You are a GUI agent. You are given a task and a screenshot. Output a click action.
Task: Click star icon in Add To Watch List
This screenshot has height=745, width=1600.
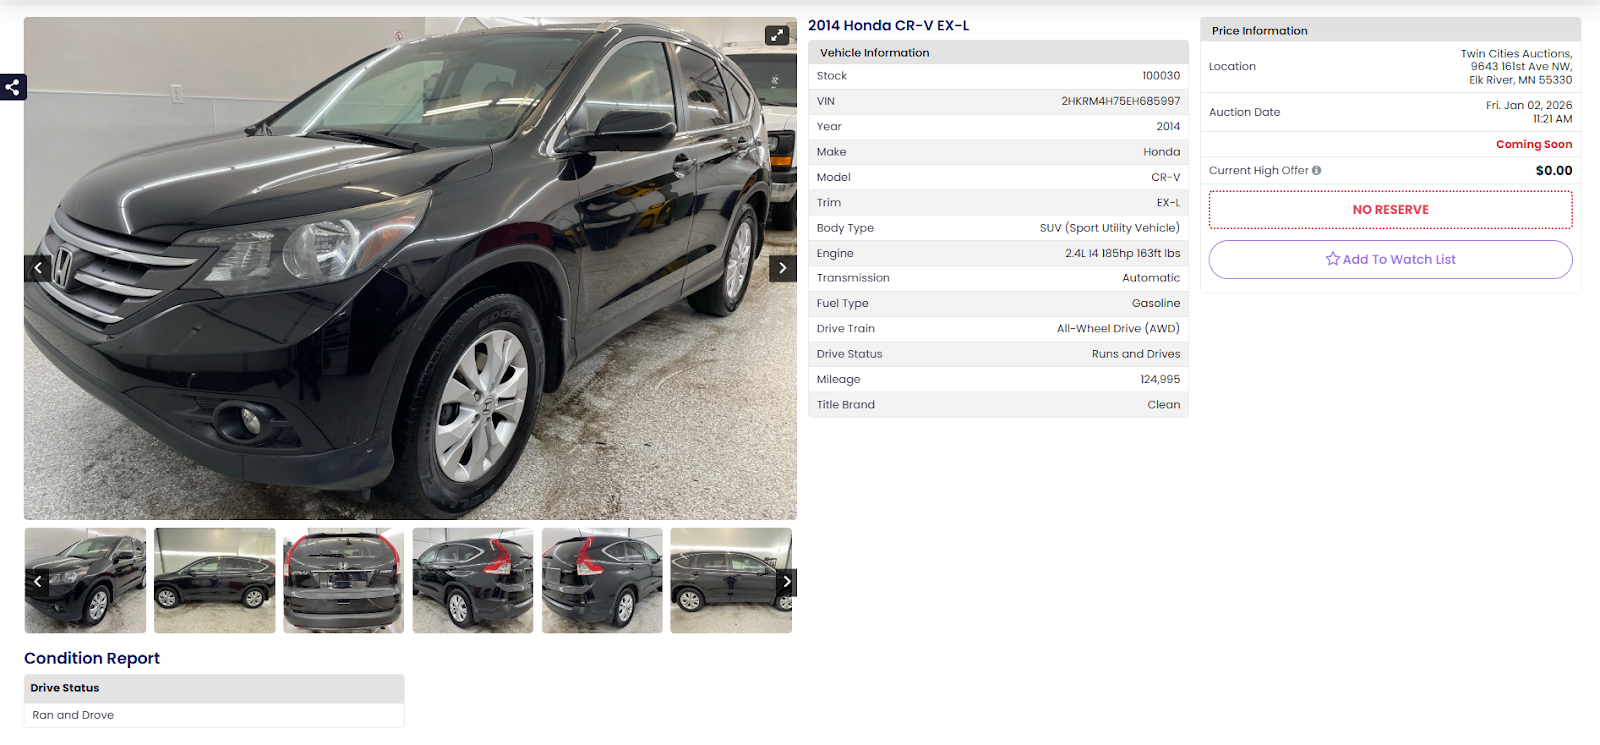(1332, 259)
